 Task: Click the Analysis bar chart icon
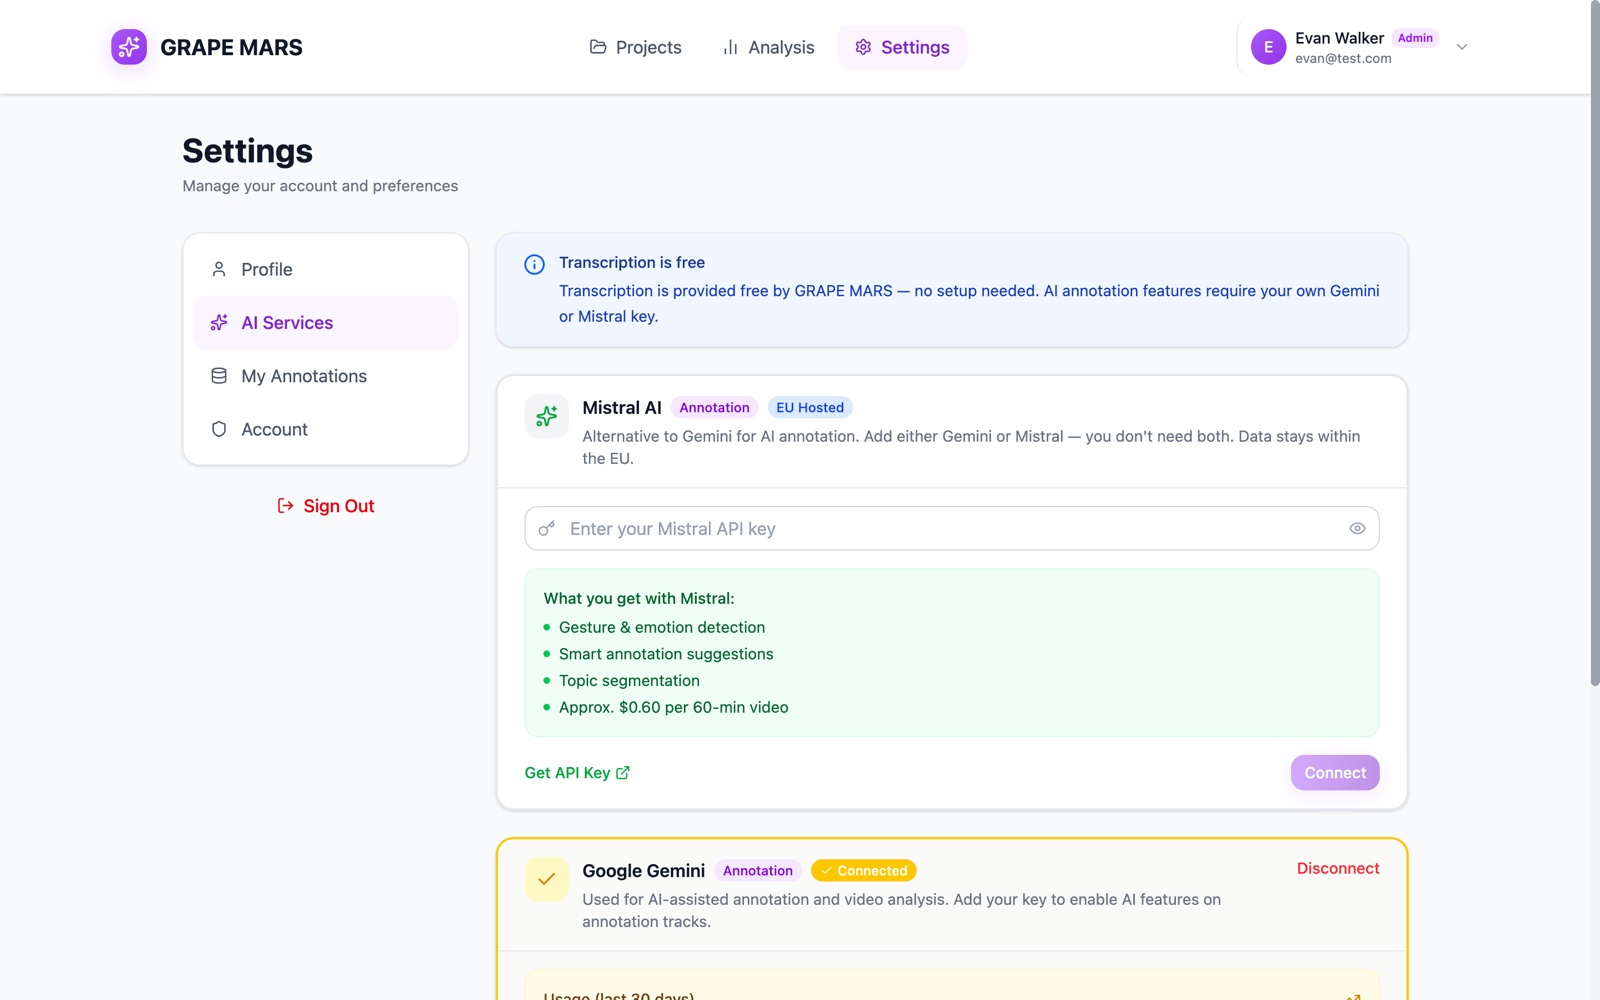730,47
